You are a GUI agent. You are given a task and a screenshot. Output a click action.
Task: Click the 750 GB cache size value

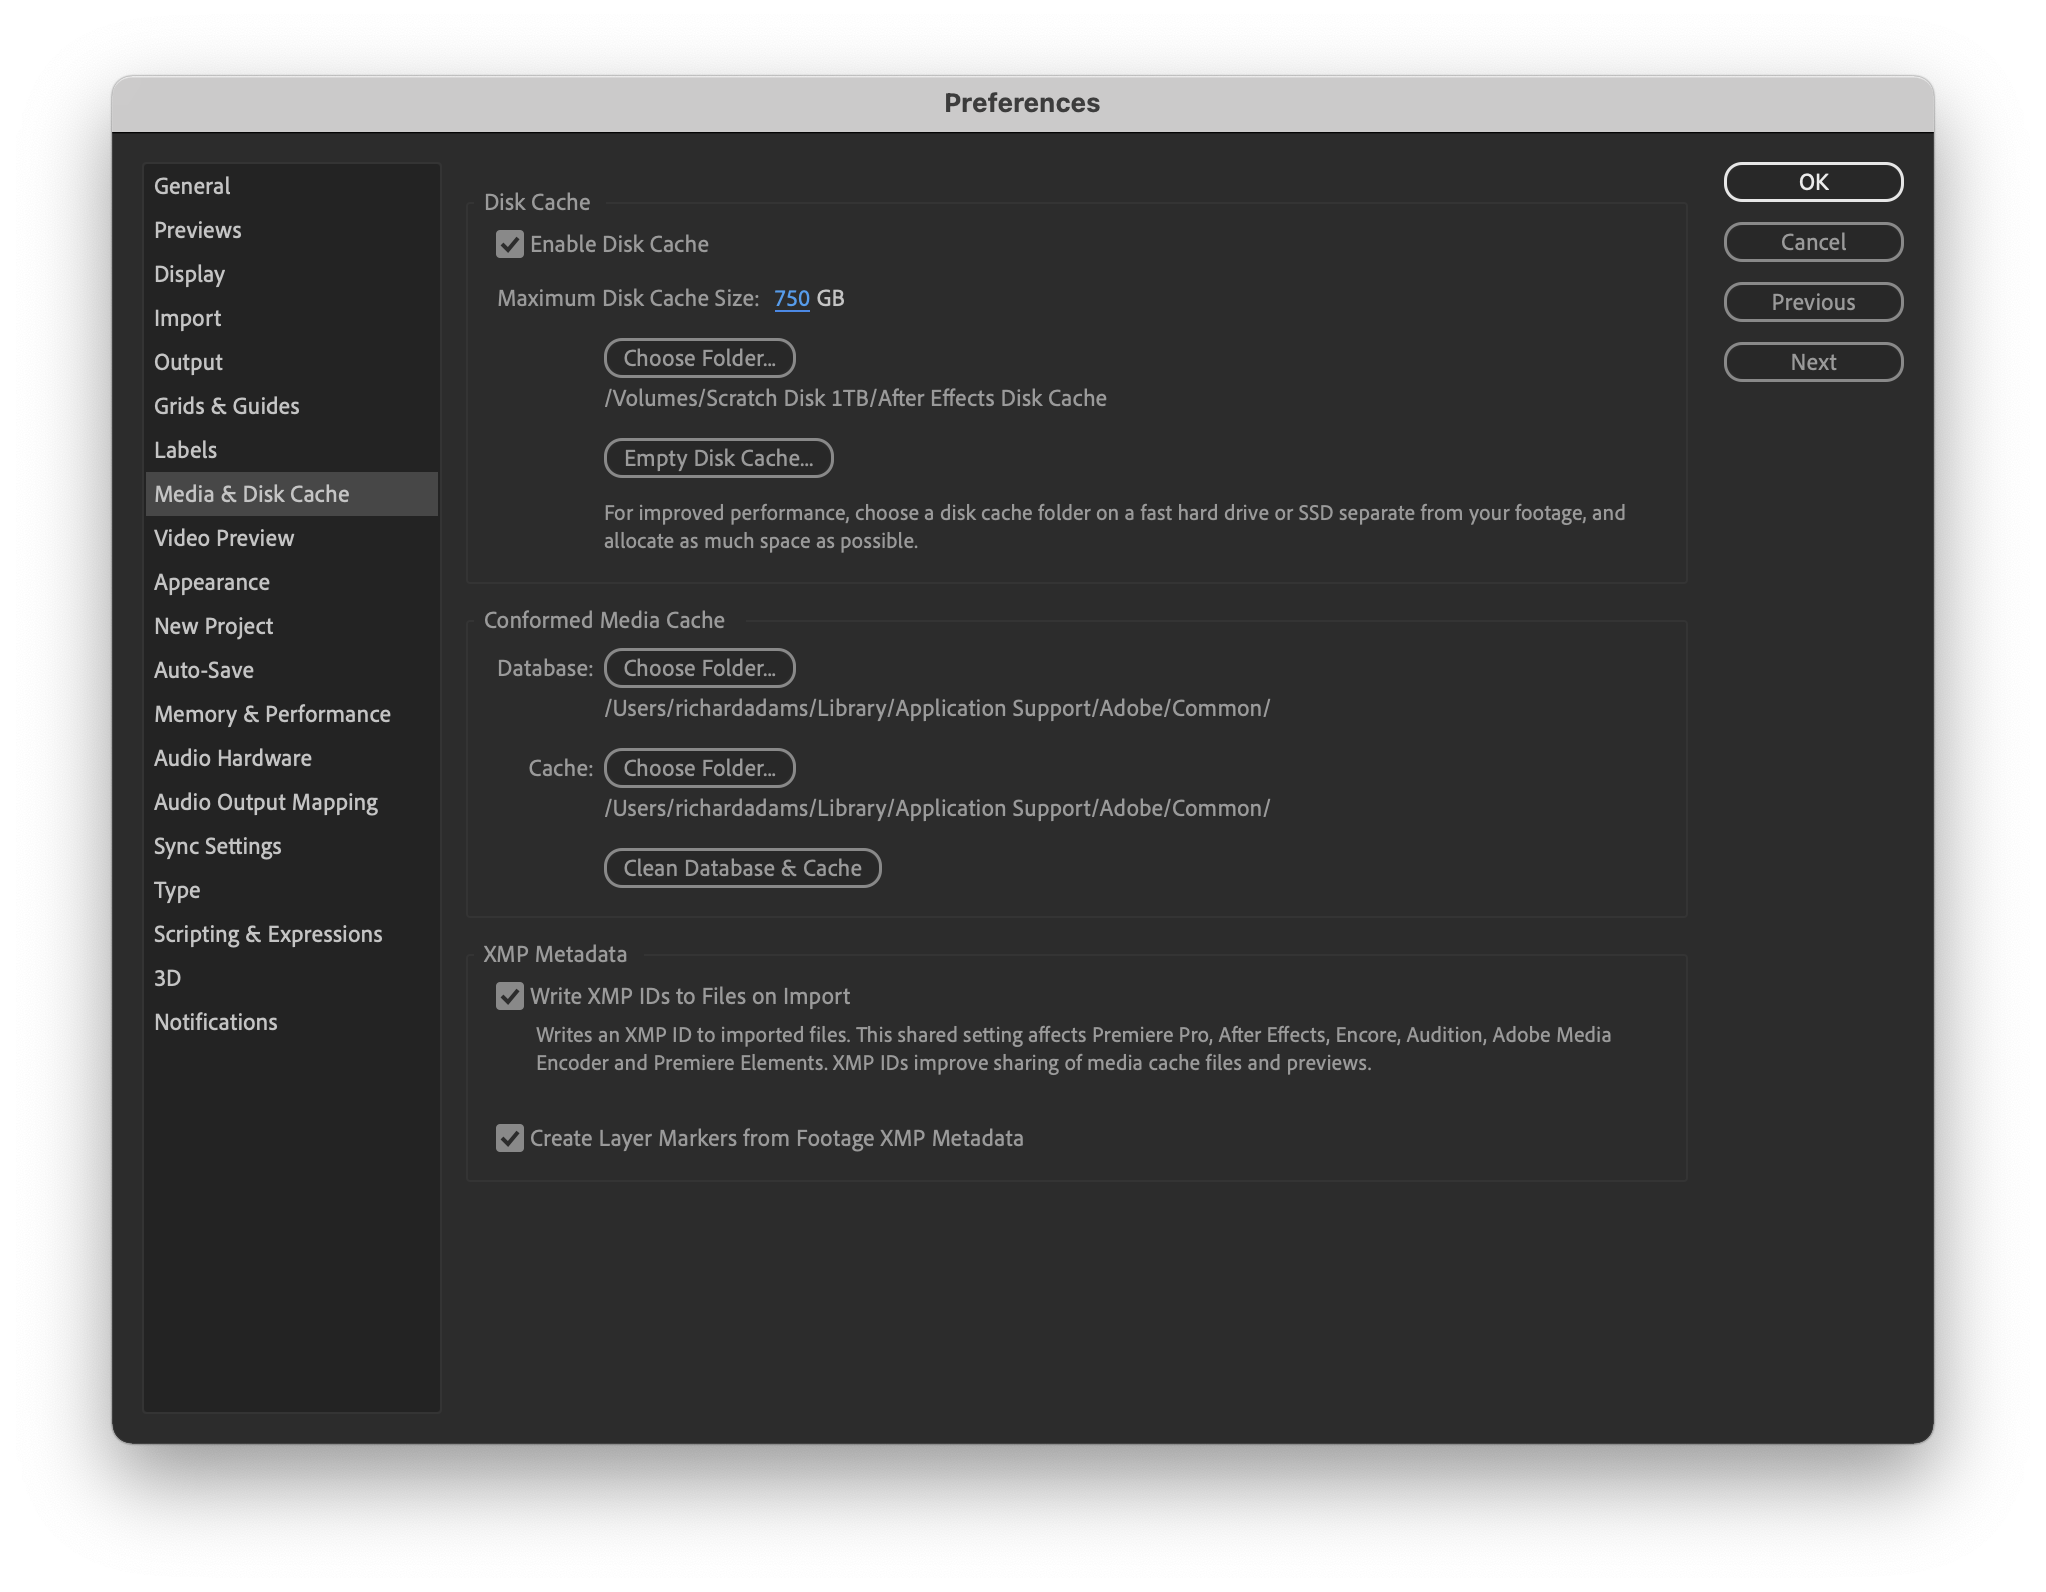coord(791,298)
